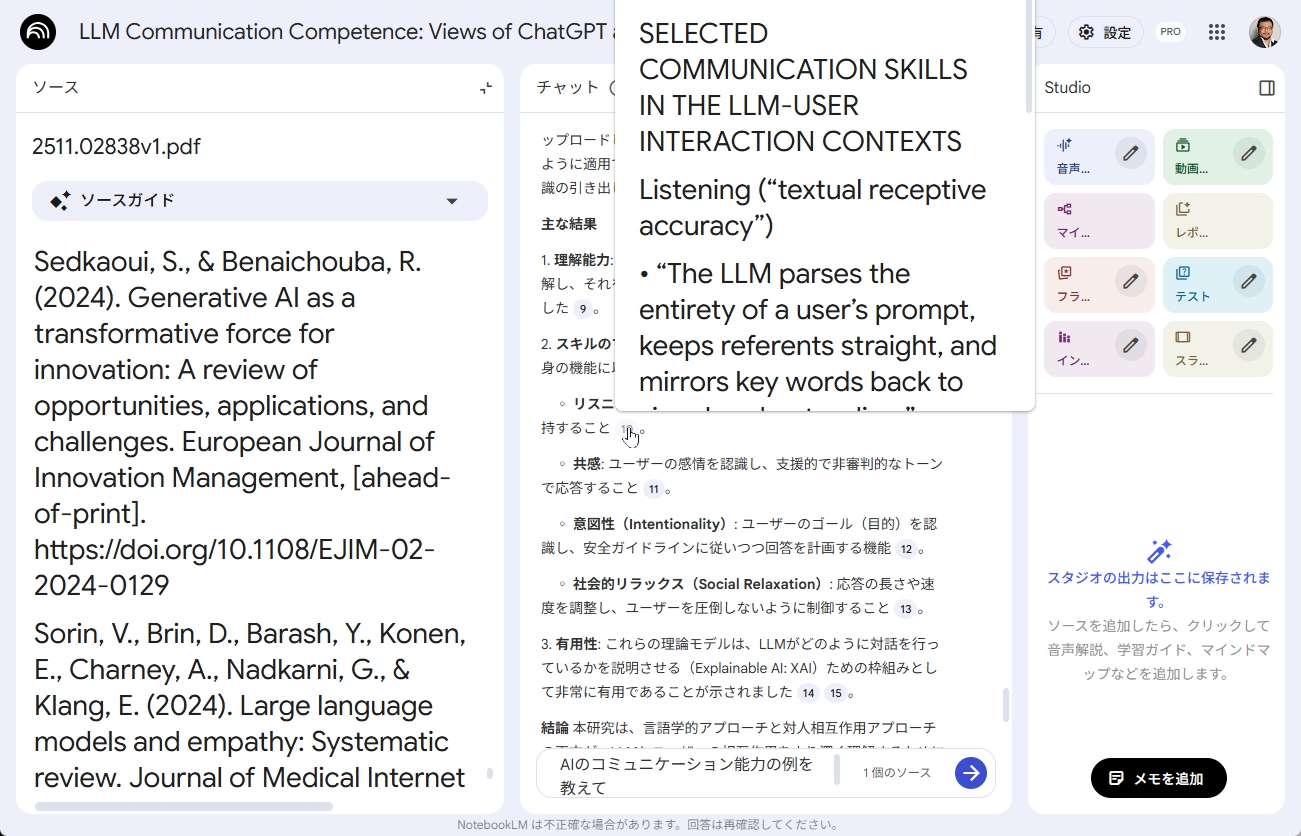
Task: Click the popup text Listening ("textual receptive accuracy")
Action: [x=812, y=208]
